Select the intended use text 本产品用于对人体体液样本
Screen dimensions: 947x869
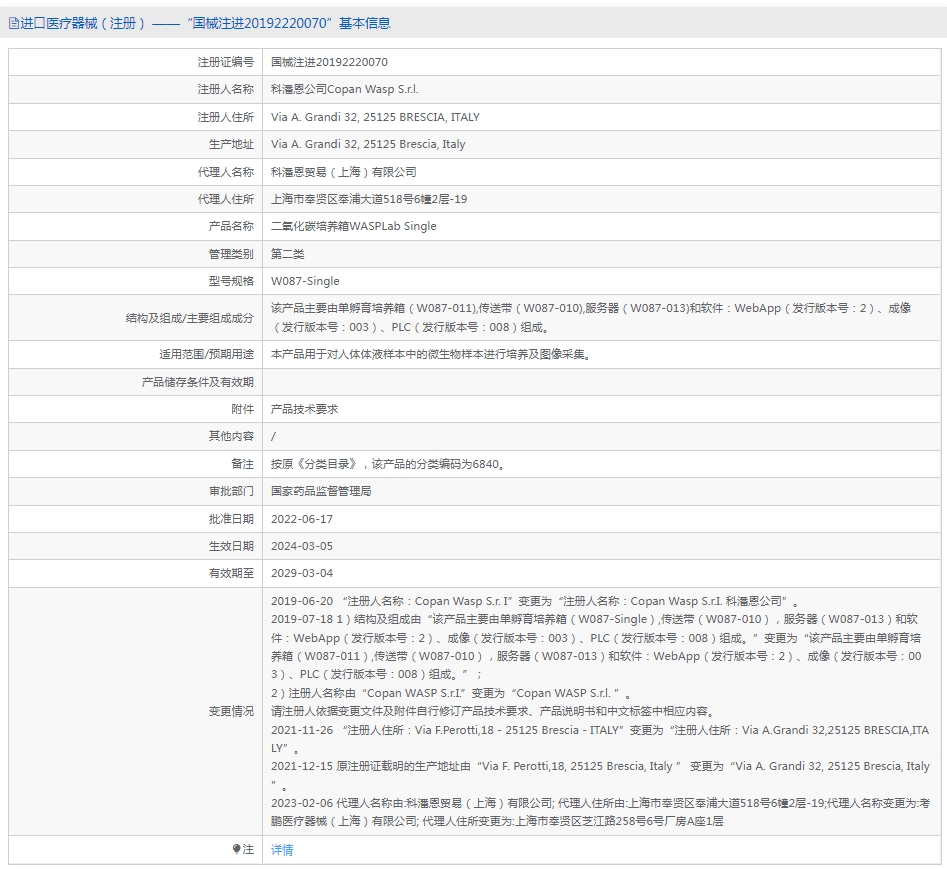click(430, 354)
